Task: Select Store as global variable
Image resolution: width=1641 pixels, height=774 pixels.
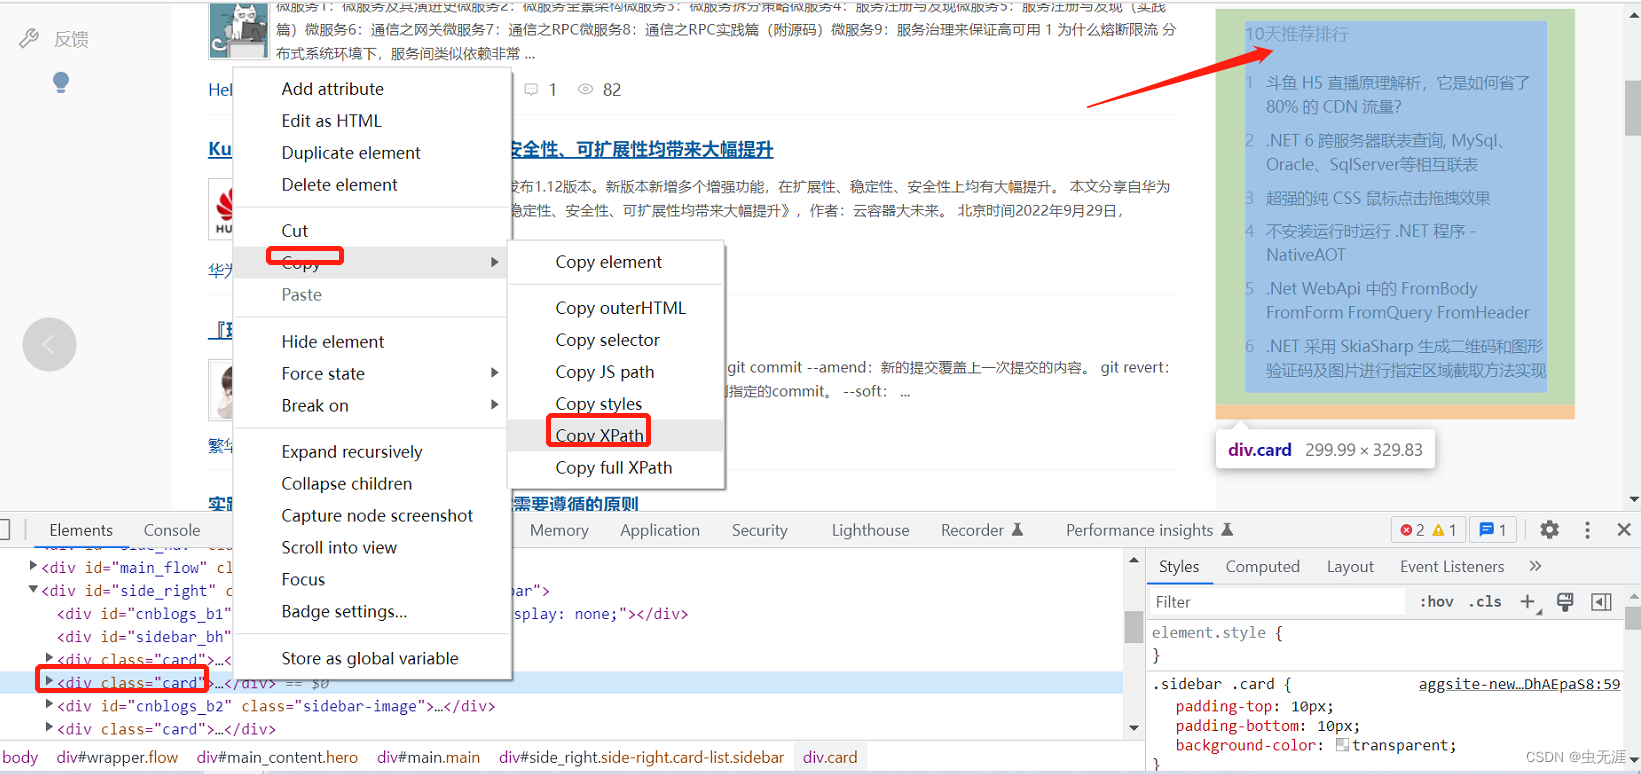Action: point(371,659)
